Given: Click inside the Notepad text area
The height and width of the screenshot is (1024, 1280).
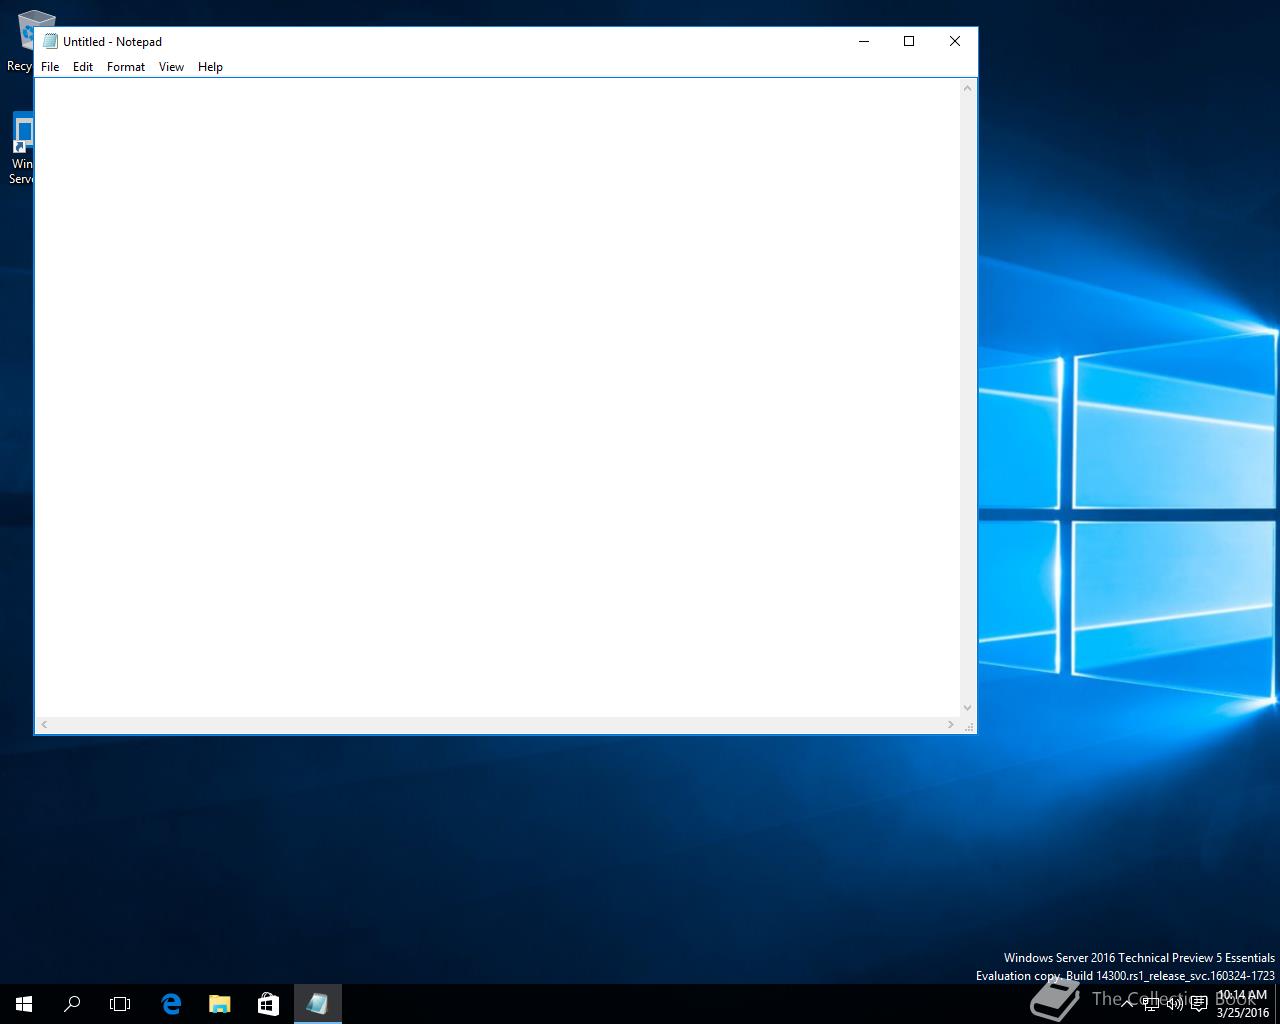Looking at the screenshot, I should 497,397.
